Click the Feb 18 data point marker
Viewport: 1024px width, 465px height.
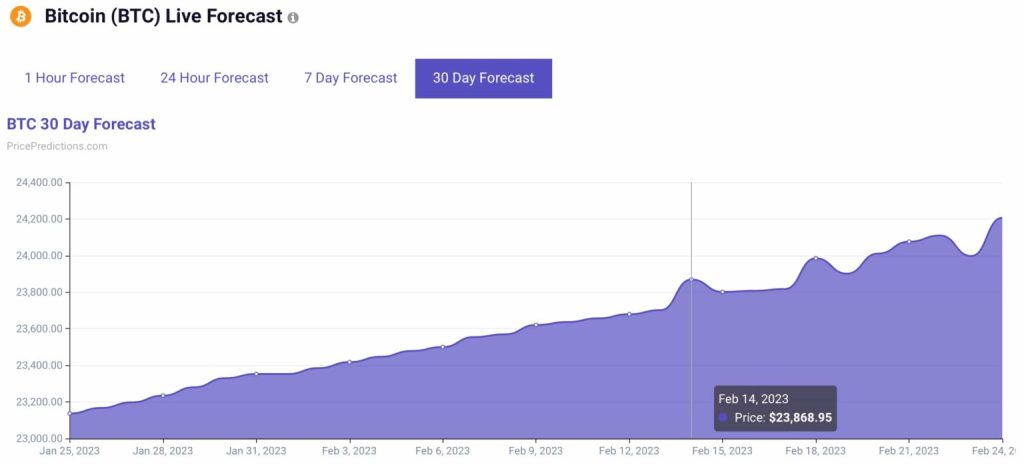[x=816, y=258]
